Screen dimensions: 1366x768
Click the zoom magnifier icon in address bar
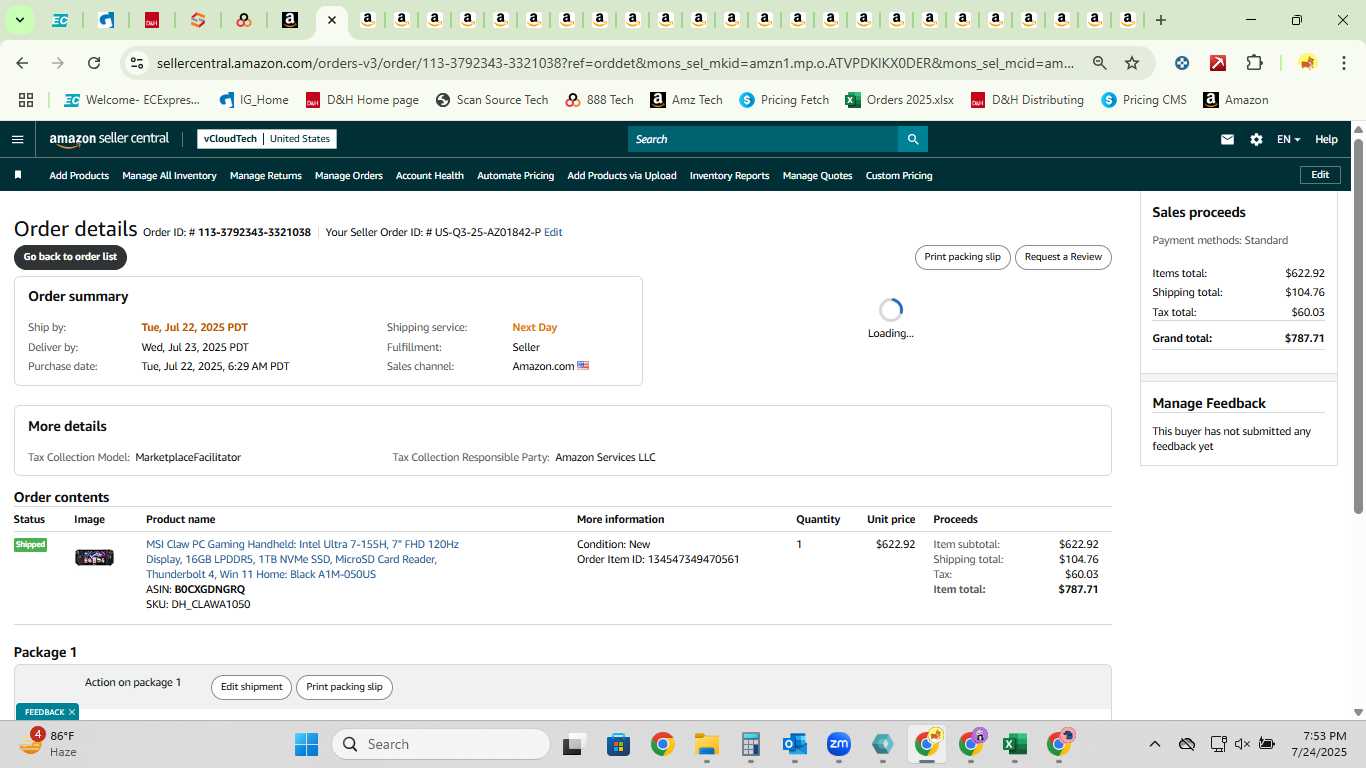[x=1100, y=63]
